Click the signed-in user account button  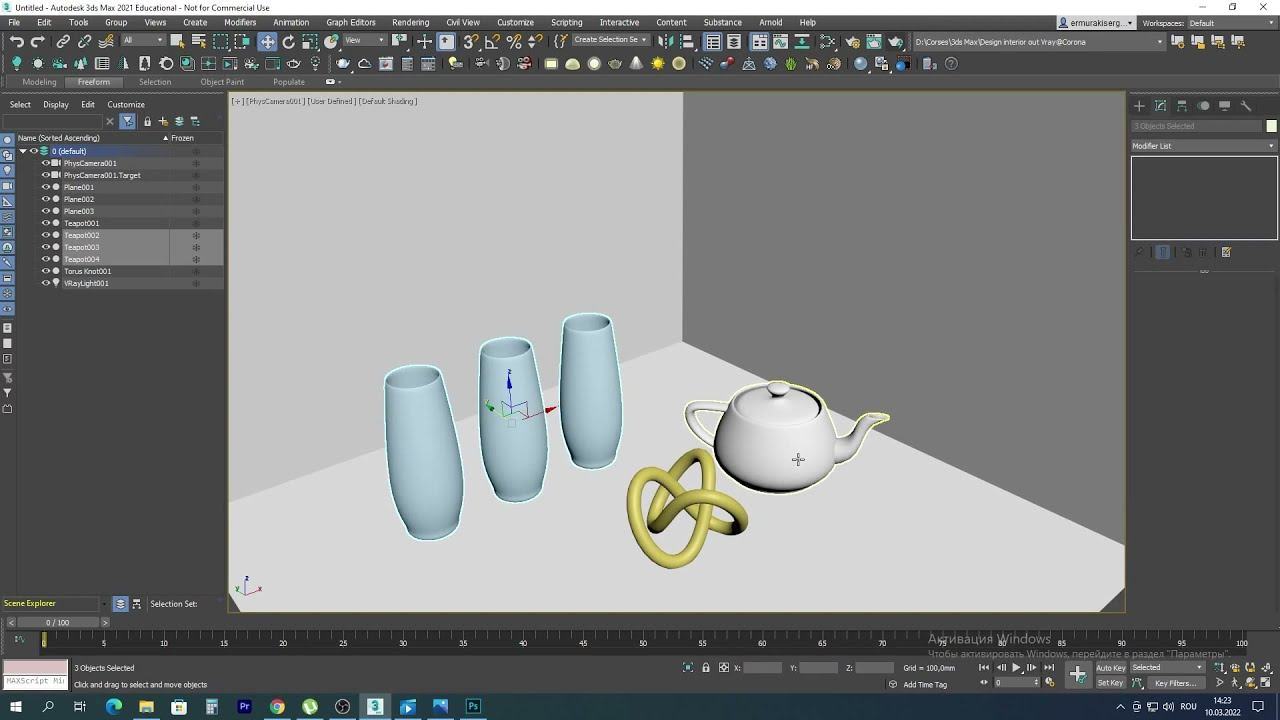(x=1097, y=23)
